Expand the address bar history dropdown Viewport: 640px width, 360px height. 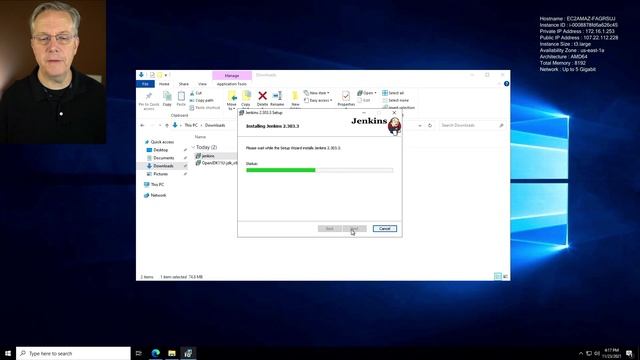click(x=420, y=125)
